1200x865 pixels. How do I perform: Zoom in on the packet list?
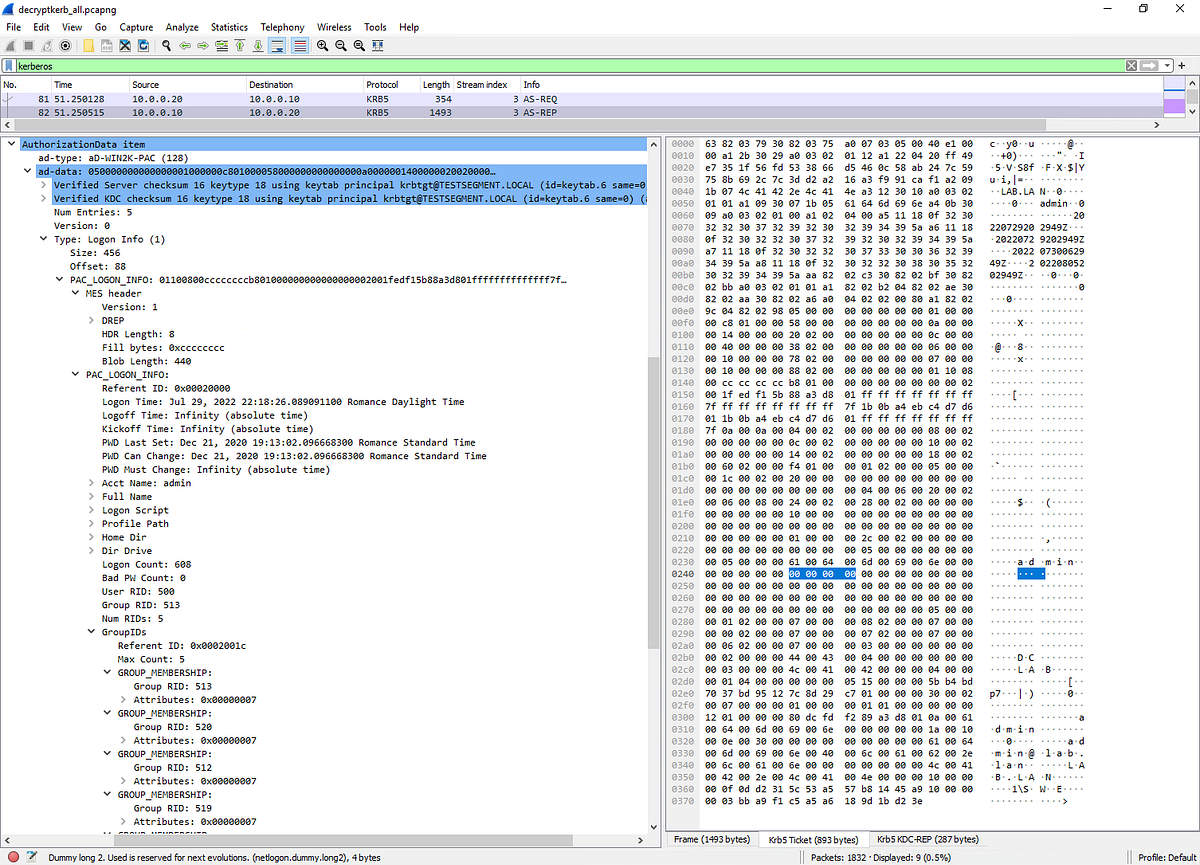(322, 45)
